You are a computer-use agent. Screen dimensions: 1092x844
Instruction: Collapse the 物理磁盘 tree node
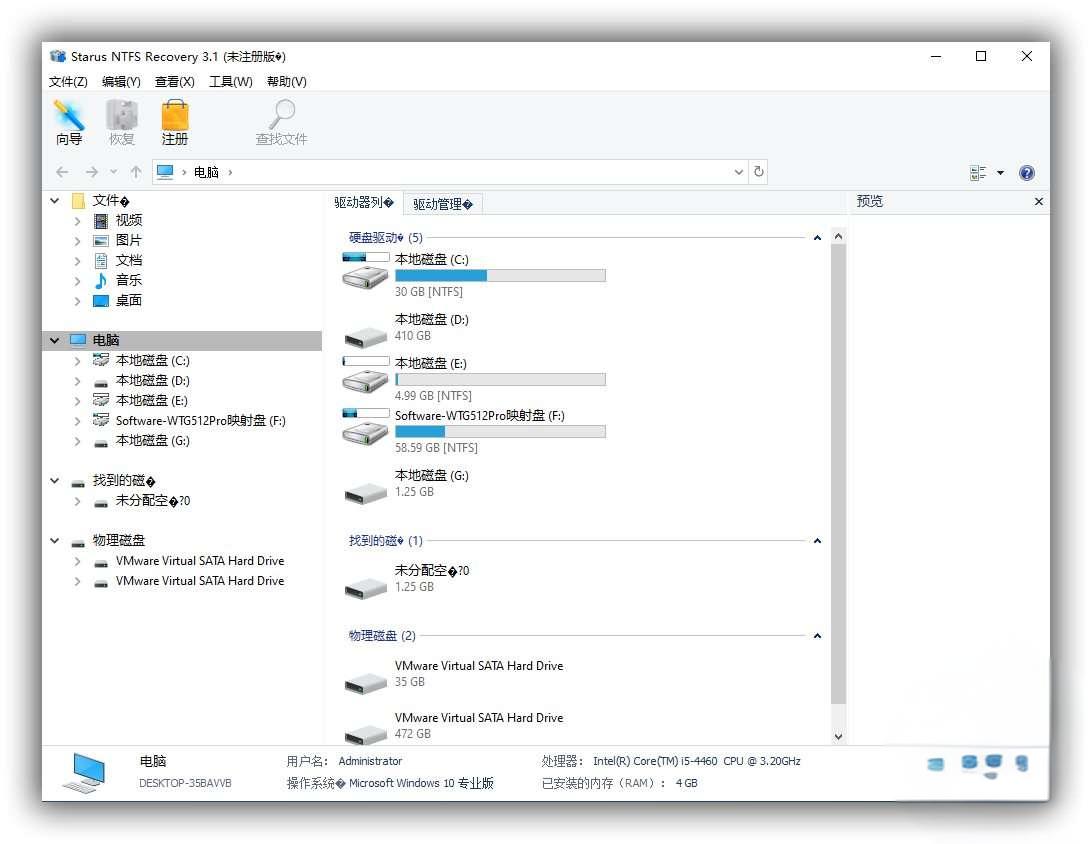pyautogui.click(x=54, y=540)
